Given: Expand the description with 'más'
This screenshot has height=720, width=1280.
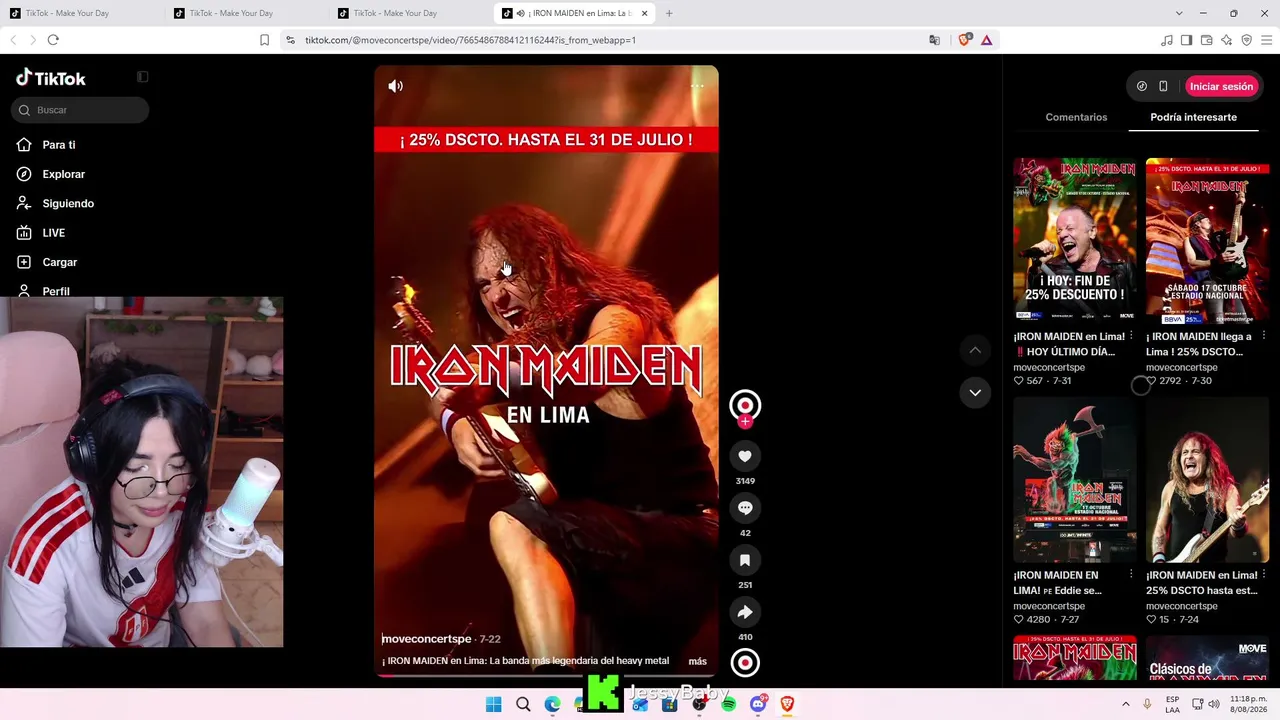Looking at the screenshot, I should pyautogui.click(x=698, y=661).
